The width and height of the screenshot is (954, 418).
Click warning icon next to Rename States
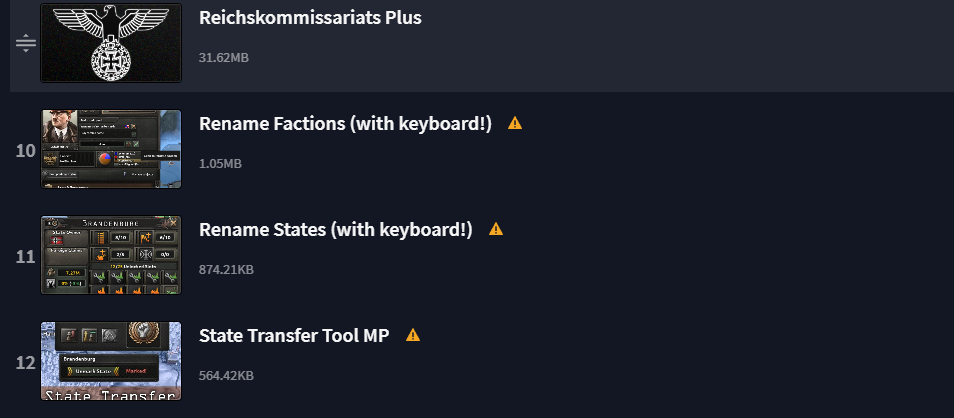click(495, 229)
